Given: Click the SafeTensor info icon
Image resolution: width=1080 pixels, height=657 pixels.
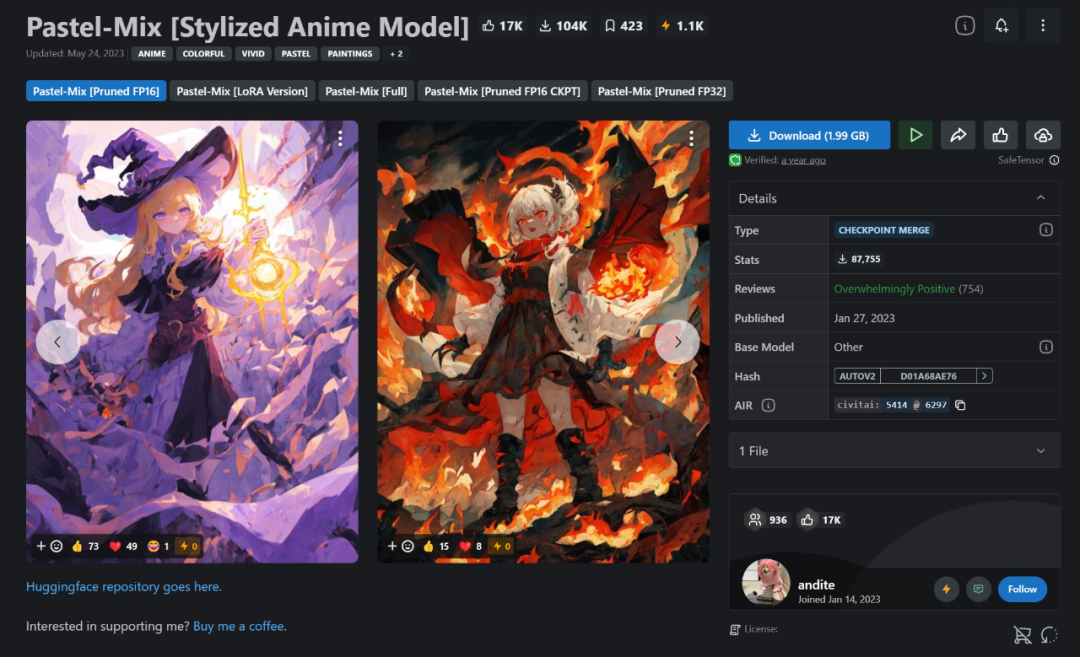Looking at the screenshot, I should 1054,160.
